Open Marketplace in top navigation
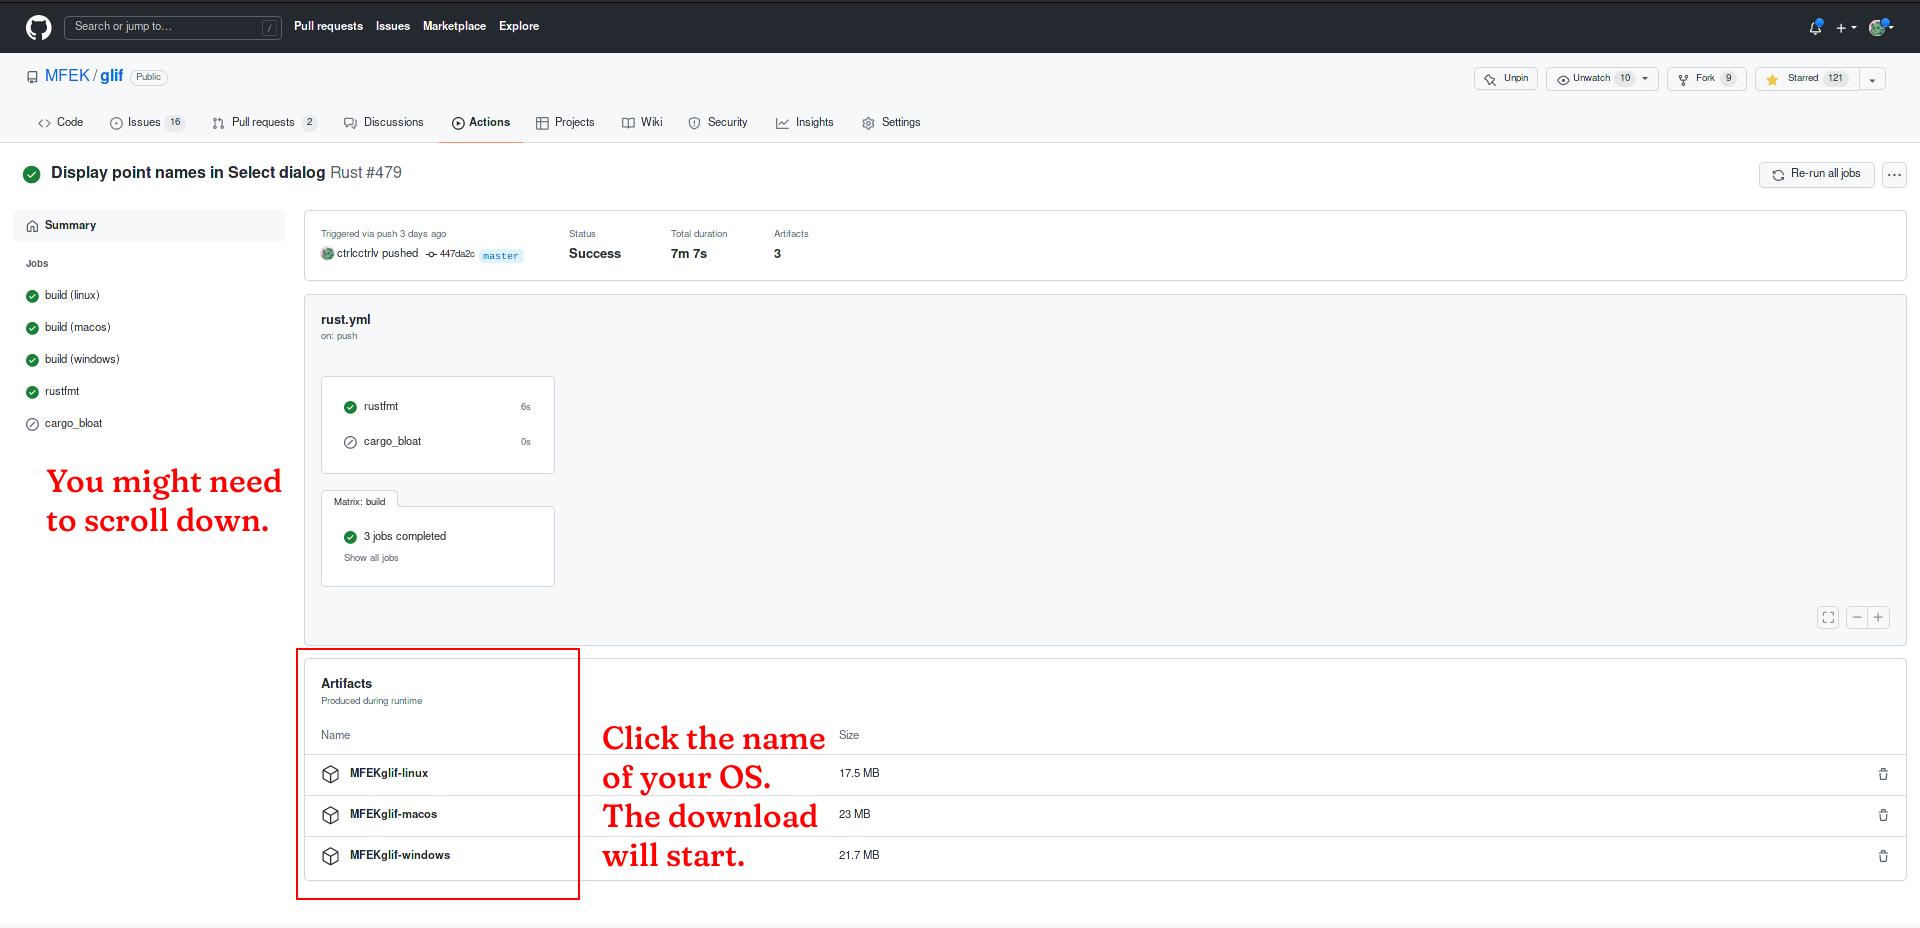 [454, 26]
